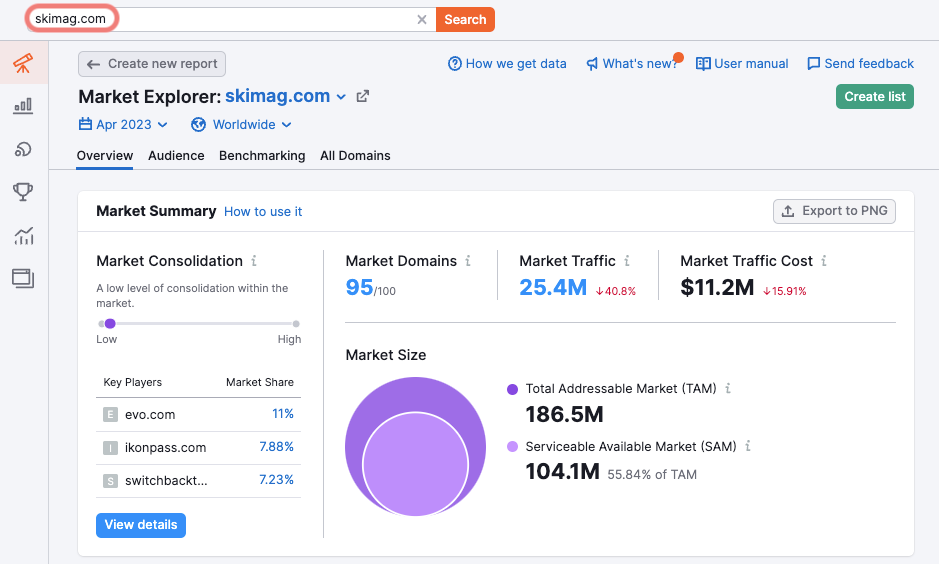Click the megaphone What's new icon
This screenshot has width=939, height=564.
(592, 64)
